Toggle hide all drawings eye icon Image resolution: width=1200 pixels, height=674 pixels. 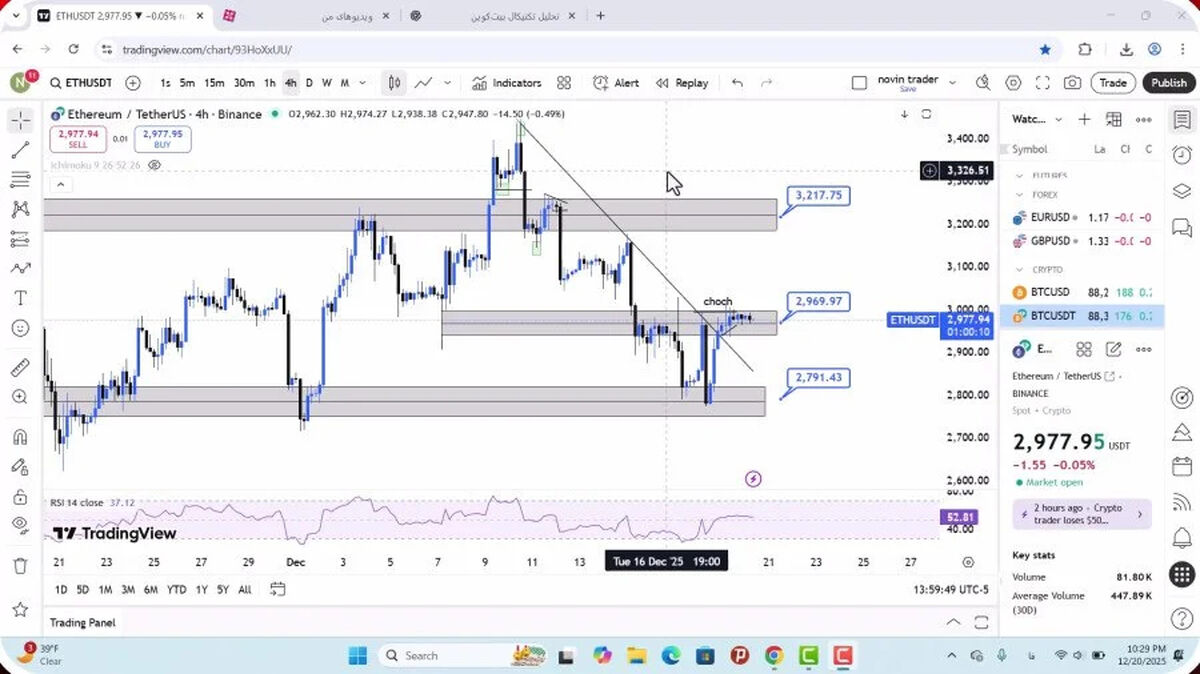point(20,525)
